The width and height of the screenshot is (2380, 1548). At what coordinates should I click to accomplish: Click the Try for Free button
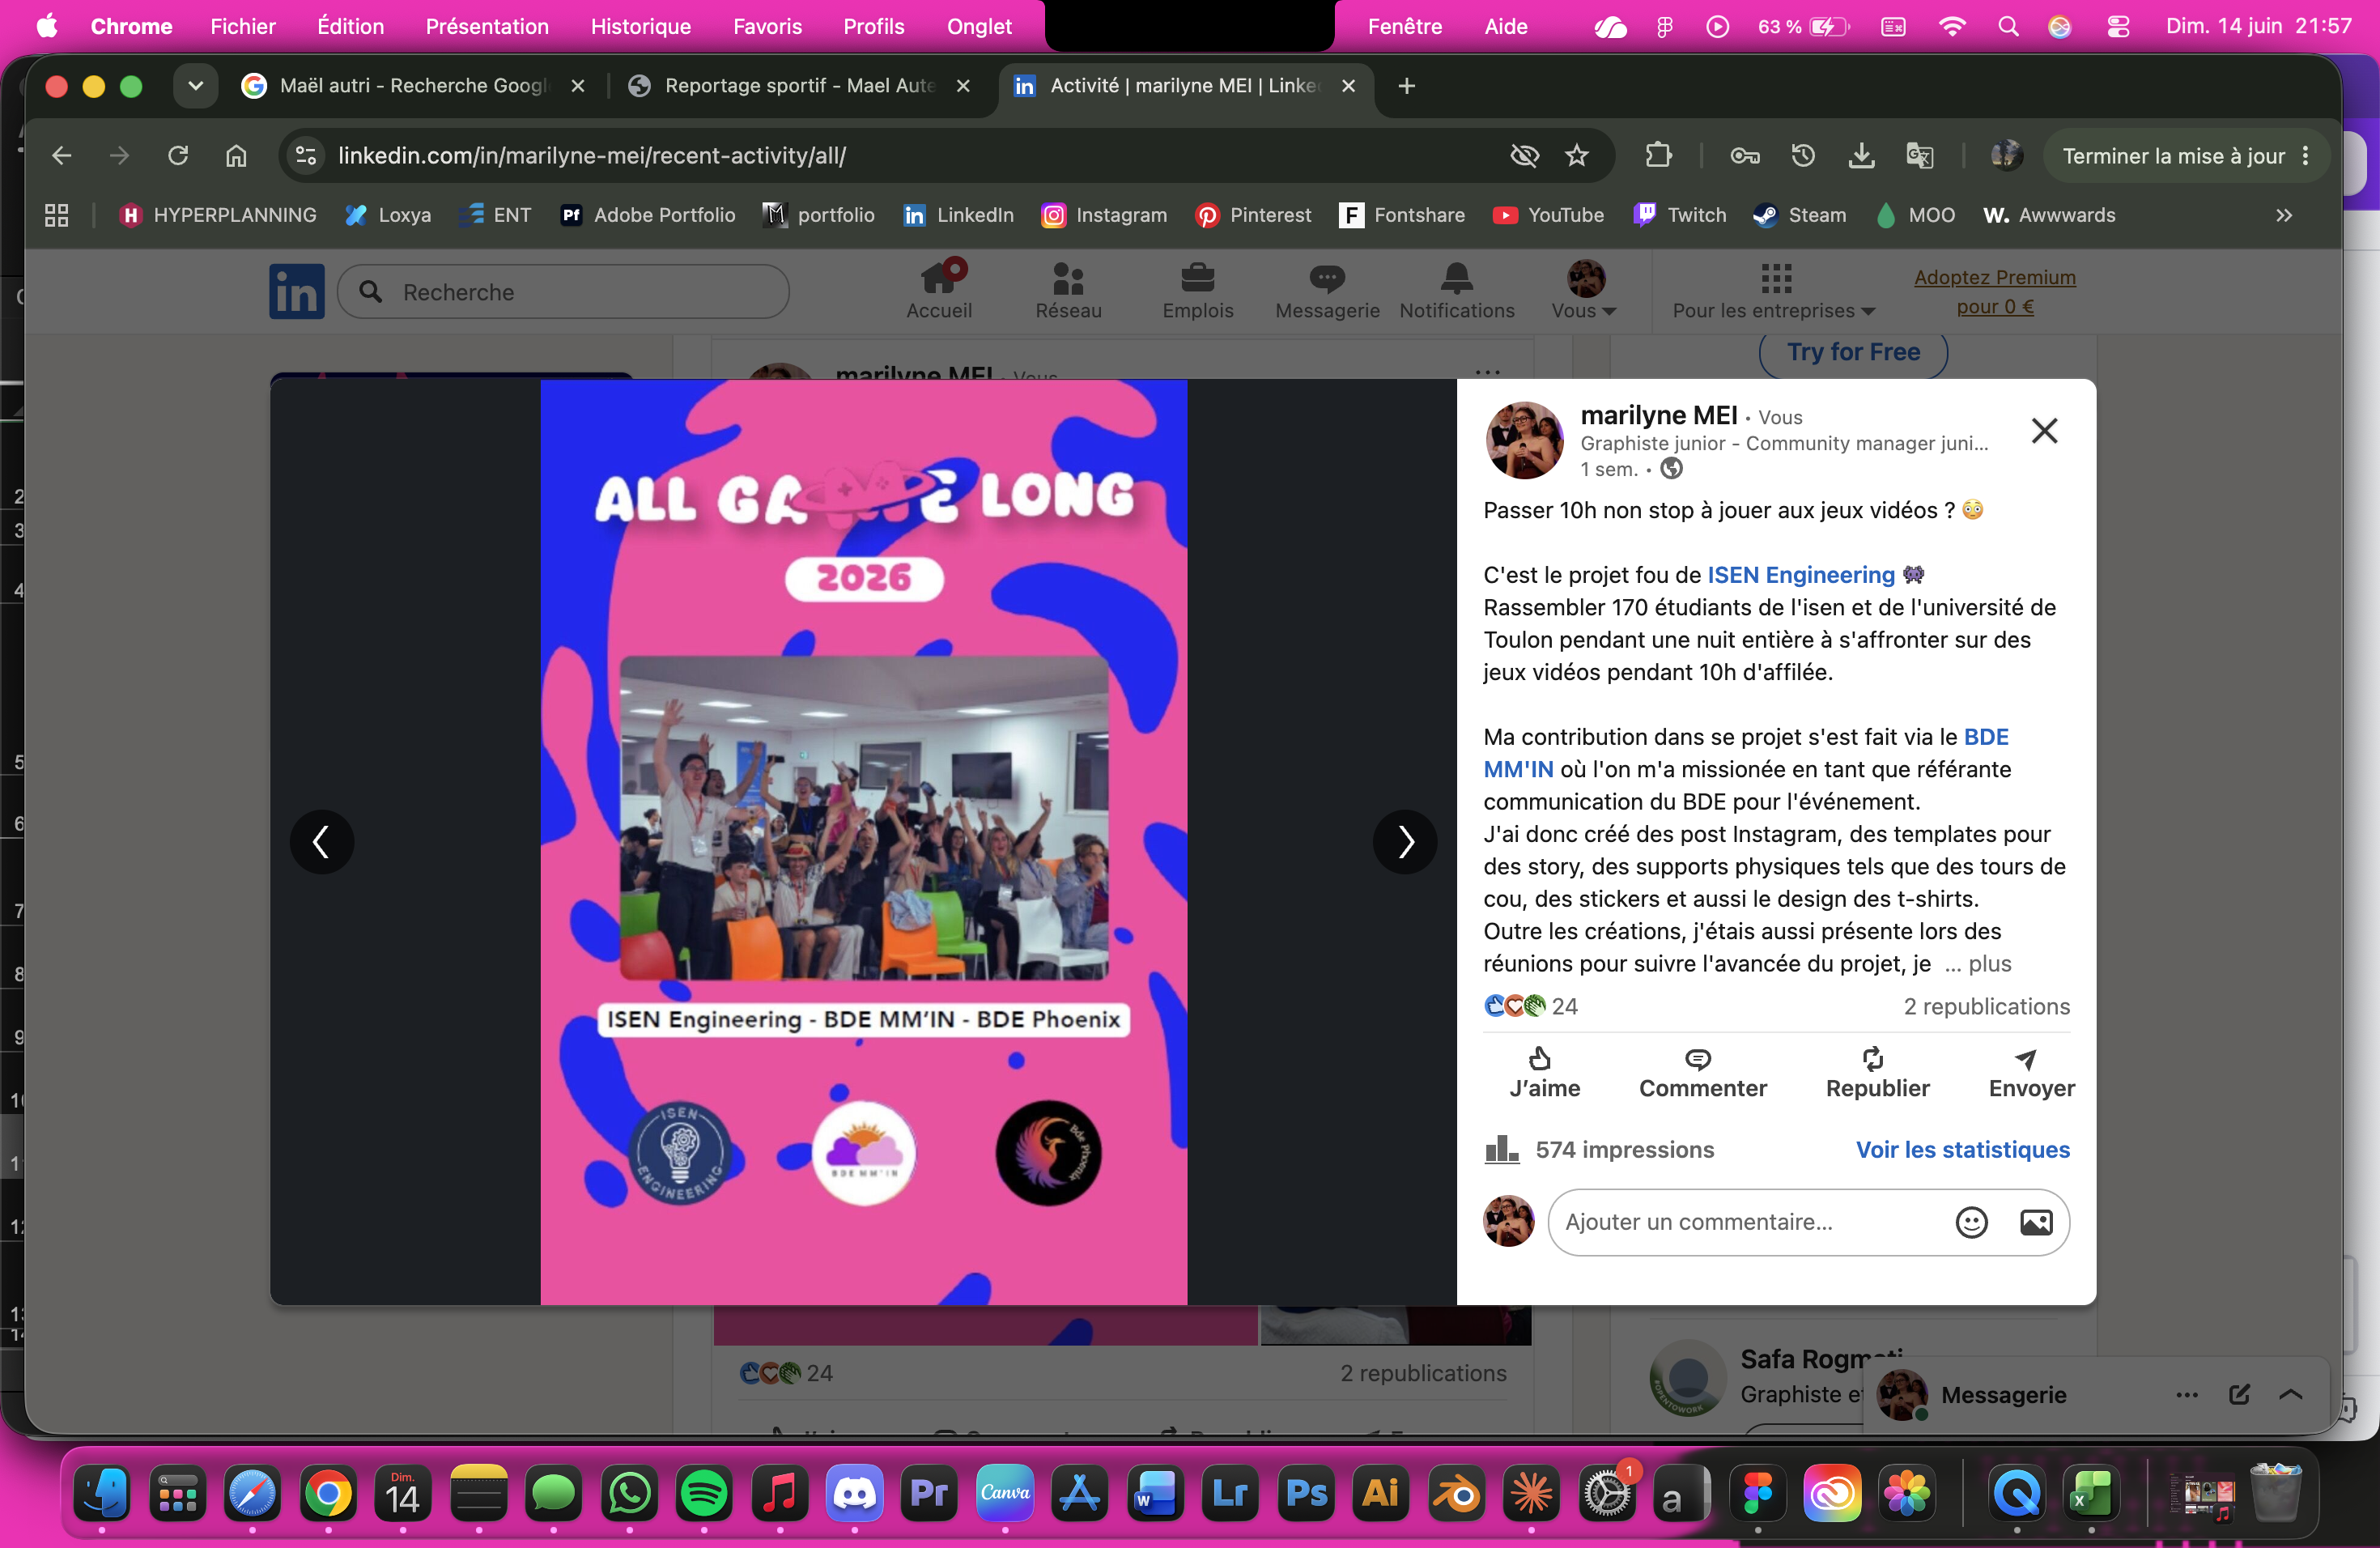pos(1853,352)
